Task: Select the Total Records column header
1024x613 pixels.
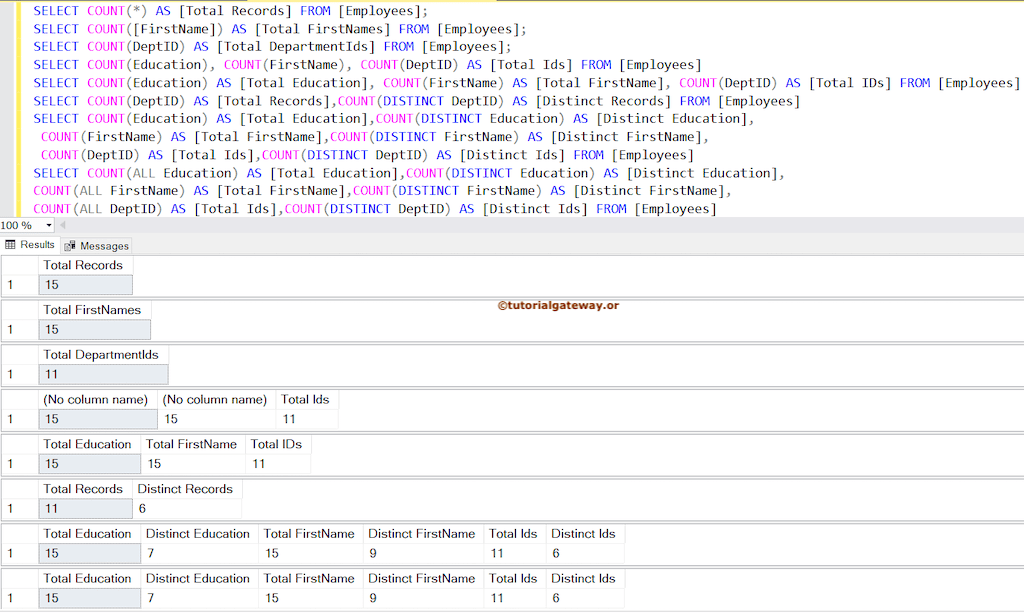Action: click(x=82, y=265)
